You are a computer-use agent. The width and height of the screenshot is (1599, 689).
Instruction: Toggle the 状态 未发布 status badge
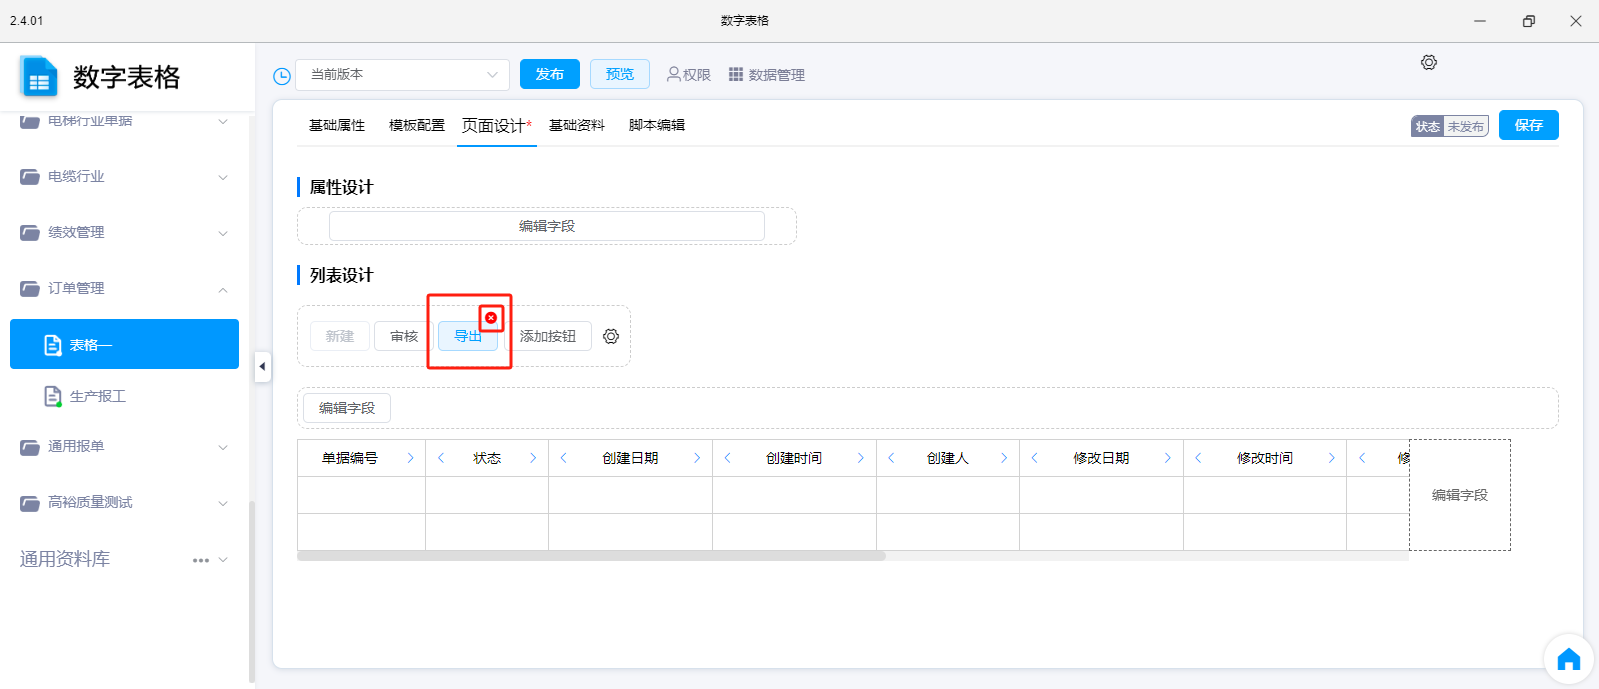(x=1449, y=126)
